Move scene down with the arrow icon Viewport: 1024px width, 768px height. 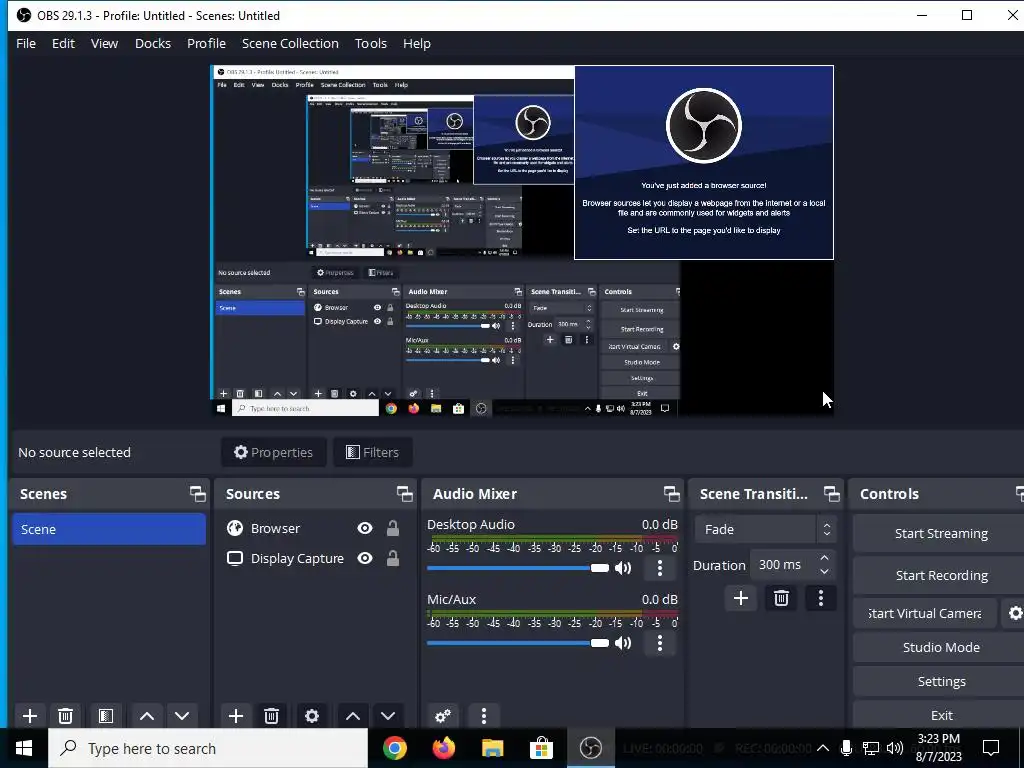[182, 716]
